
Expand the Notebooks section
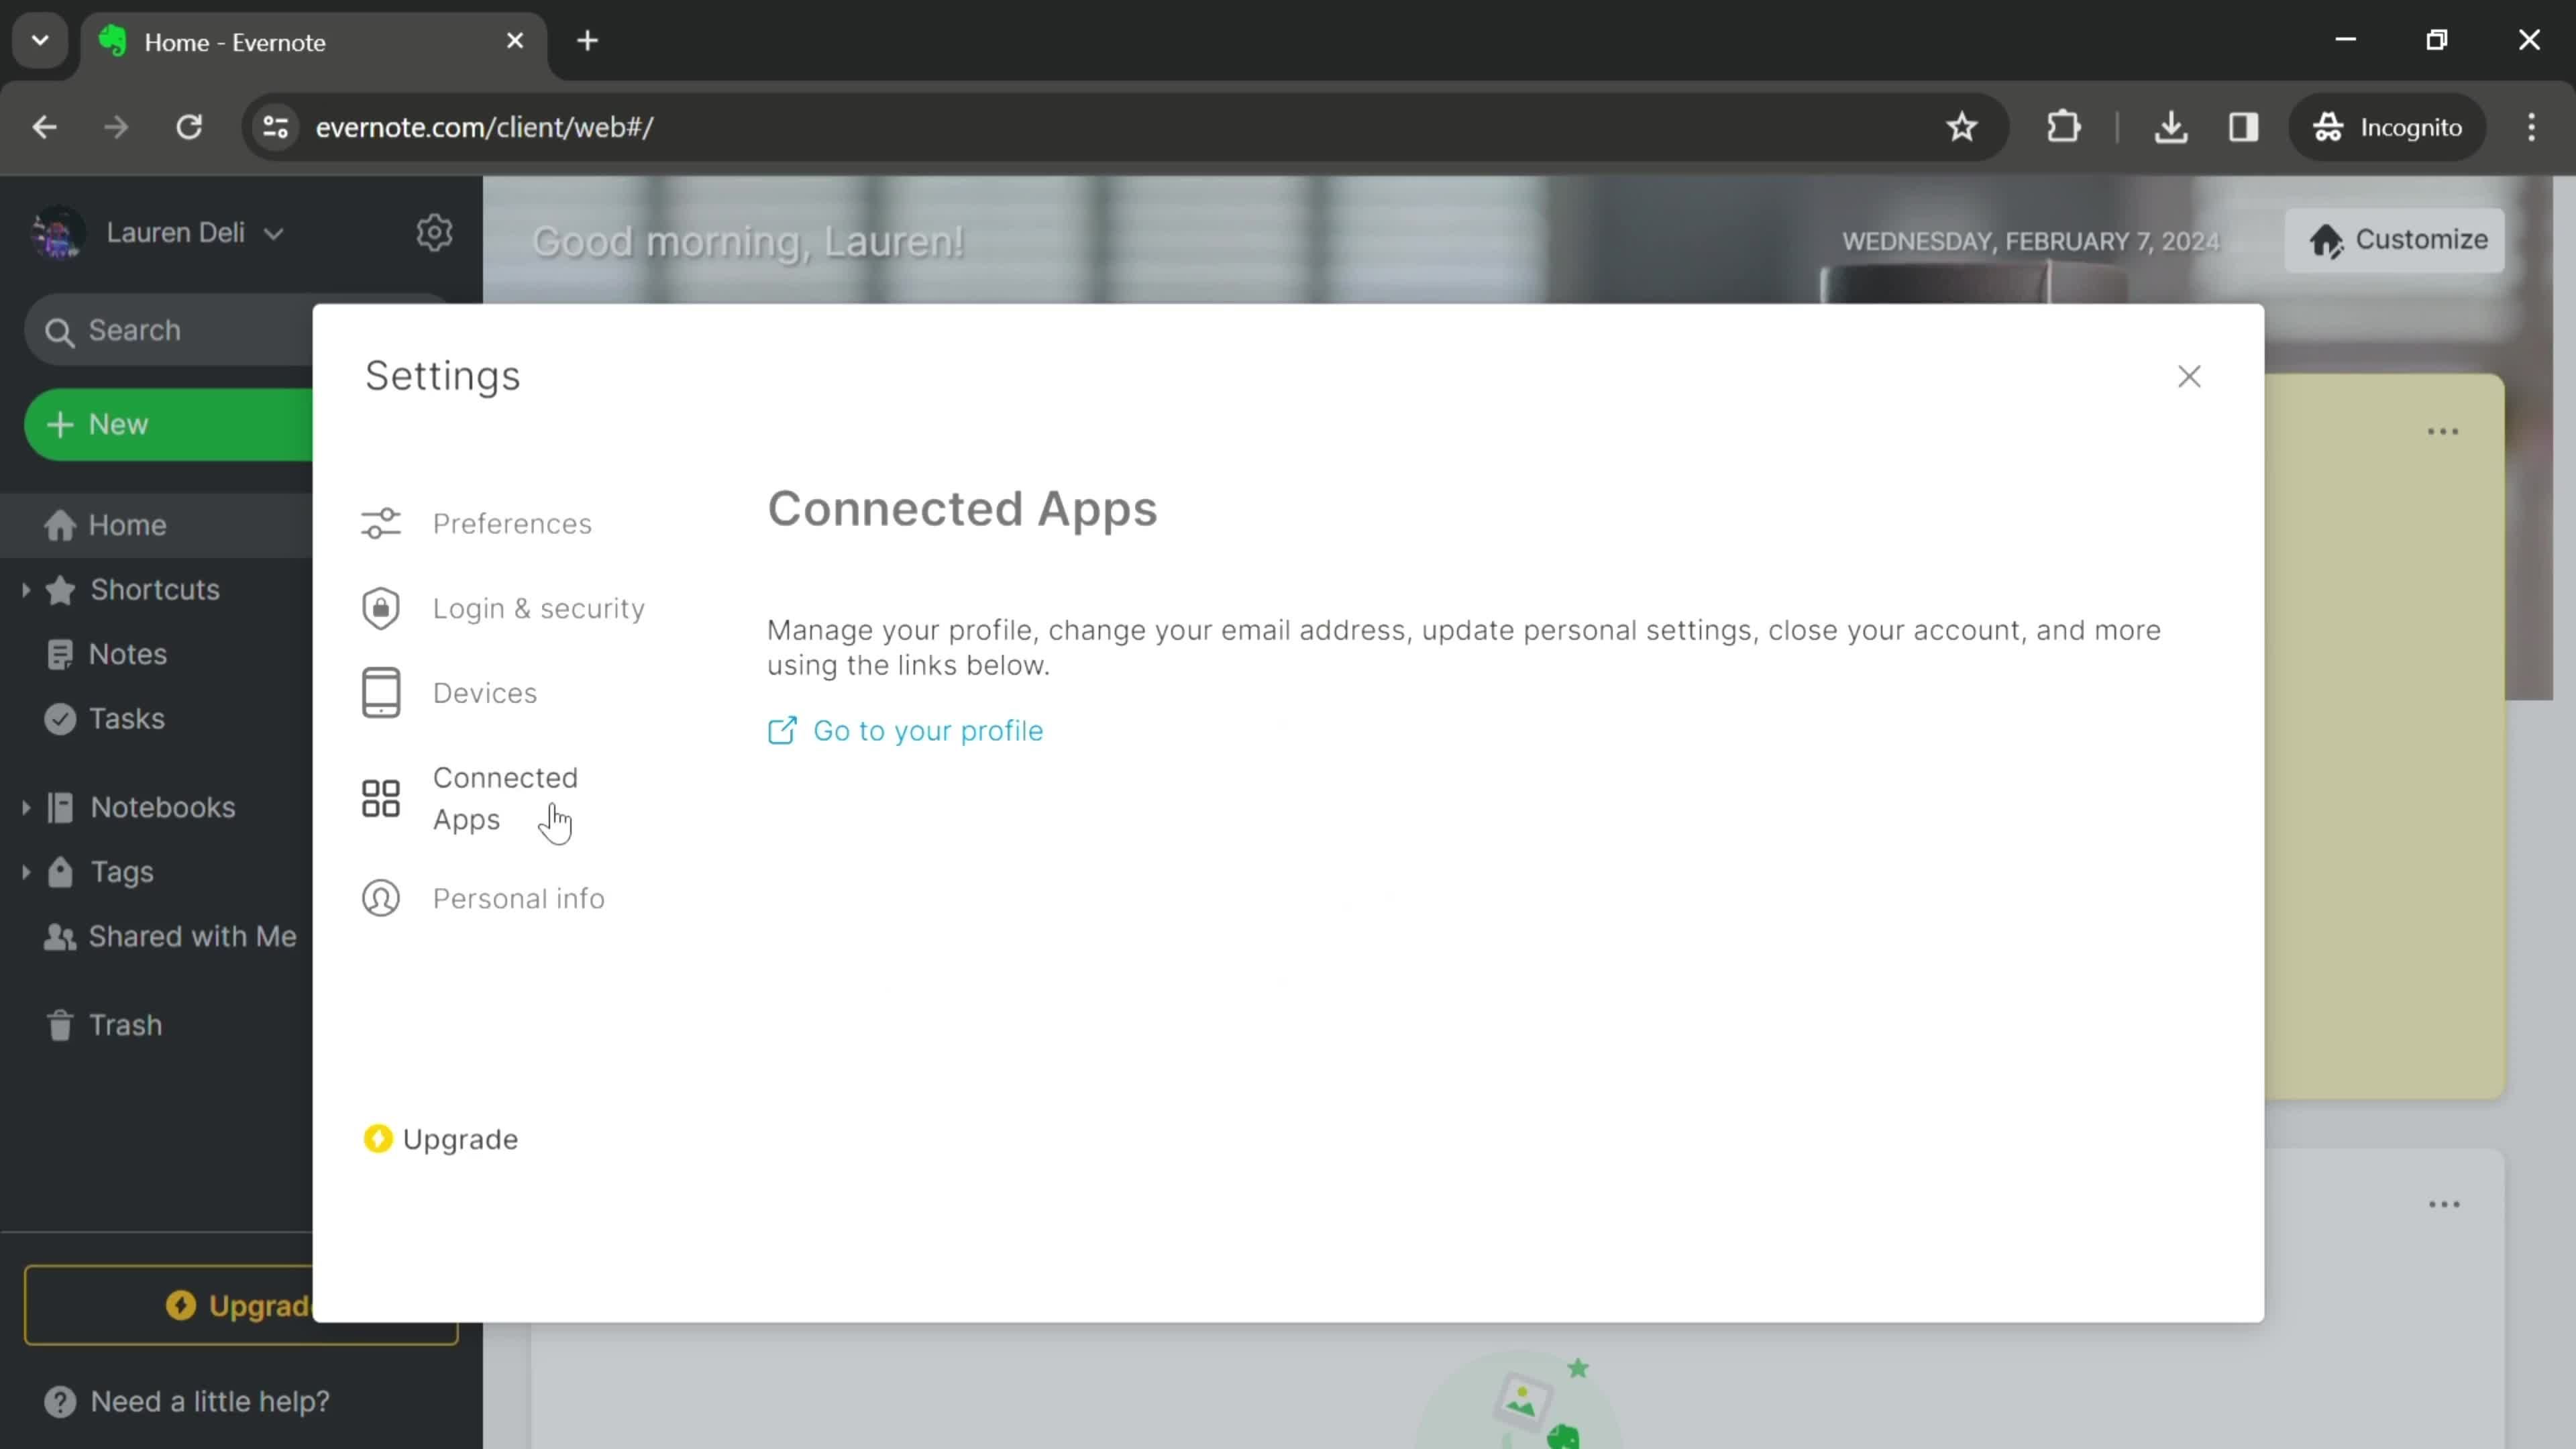pyautogui.click(x=25, y=807)
